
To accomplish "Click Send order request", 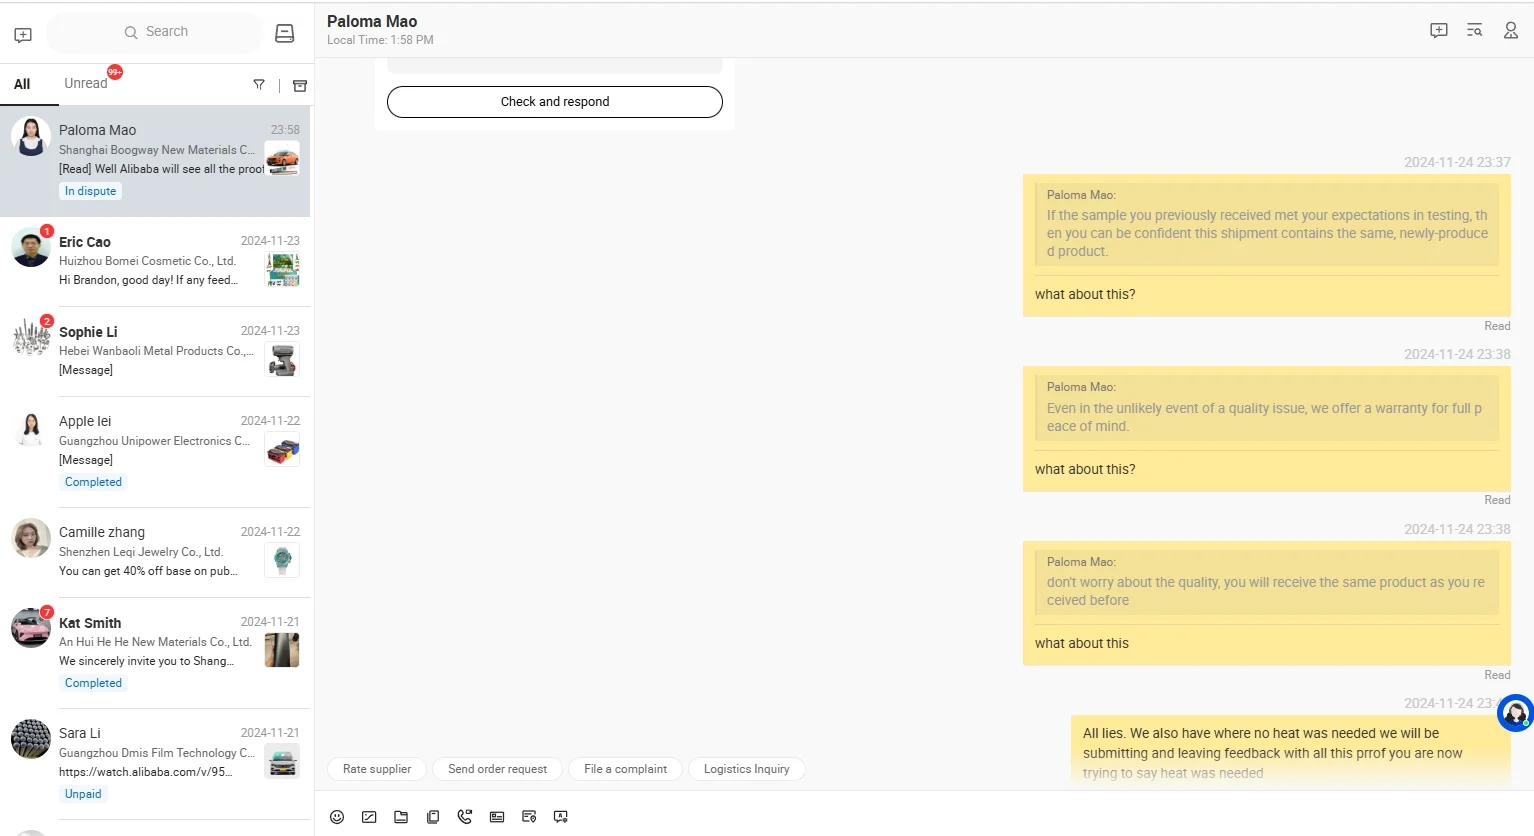I will click(497, 769).
